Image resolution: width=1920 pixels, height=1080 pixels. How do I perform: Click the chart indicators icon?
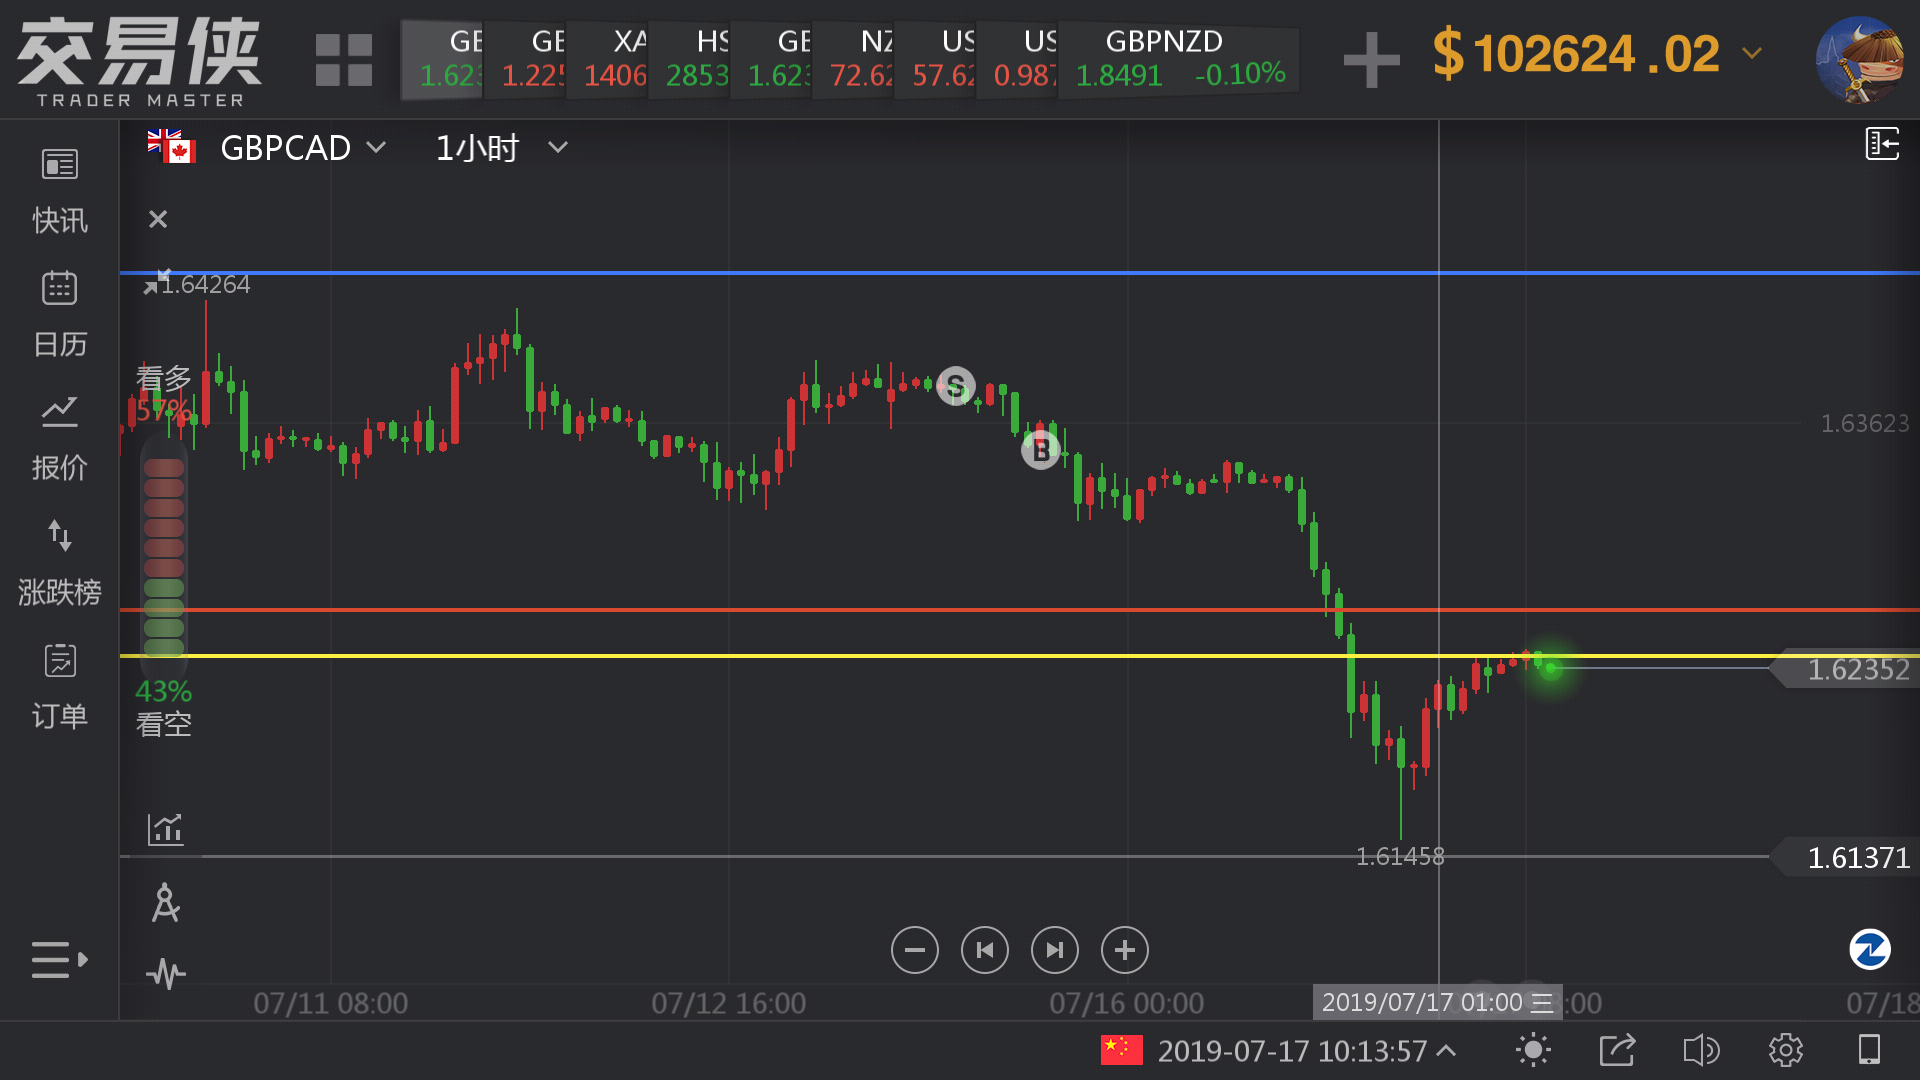pos(165,829)
